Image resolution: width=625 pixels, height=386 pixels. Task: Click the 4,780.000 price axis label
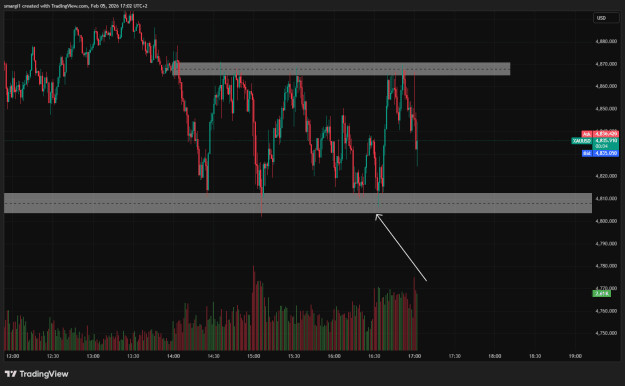(606, 266)
